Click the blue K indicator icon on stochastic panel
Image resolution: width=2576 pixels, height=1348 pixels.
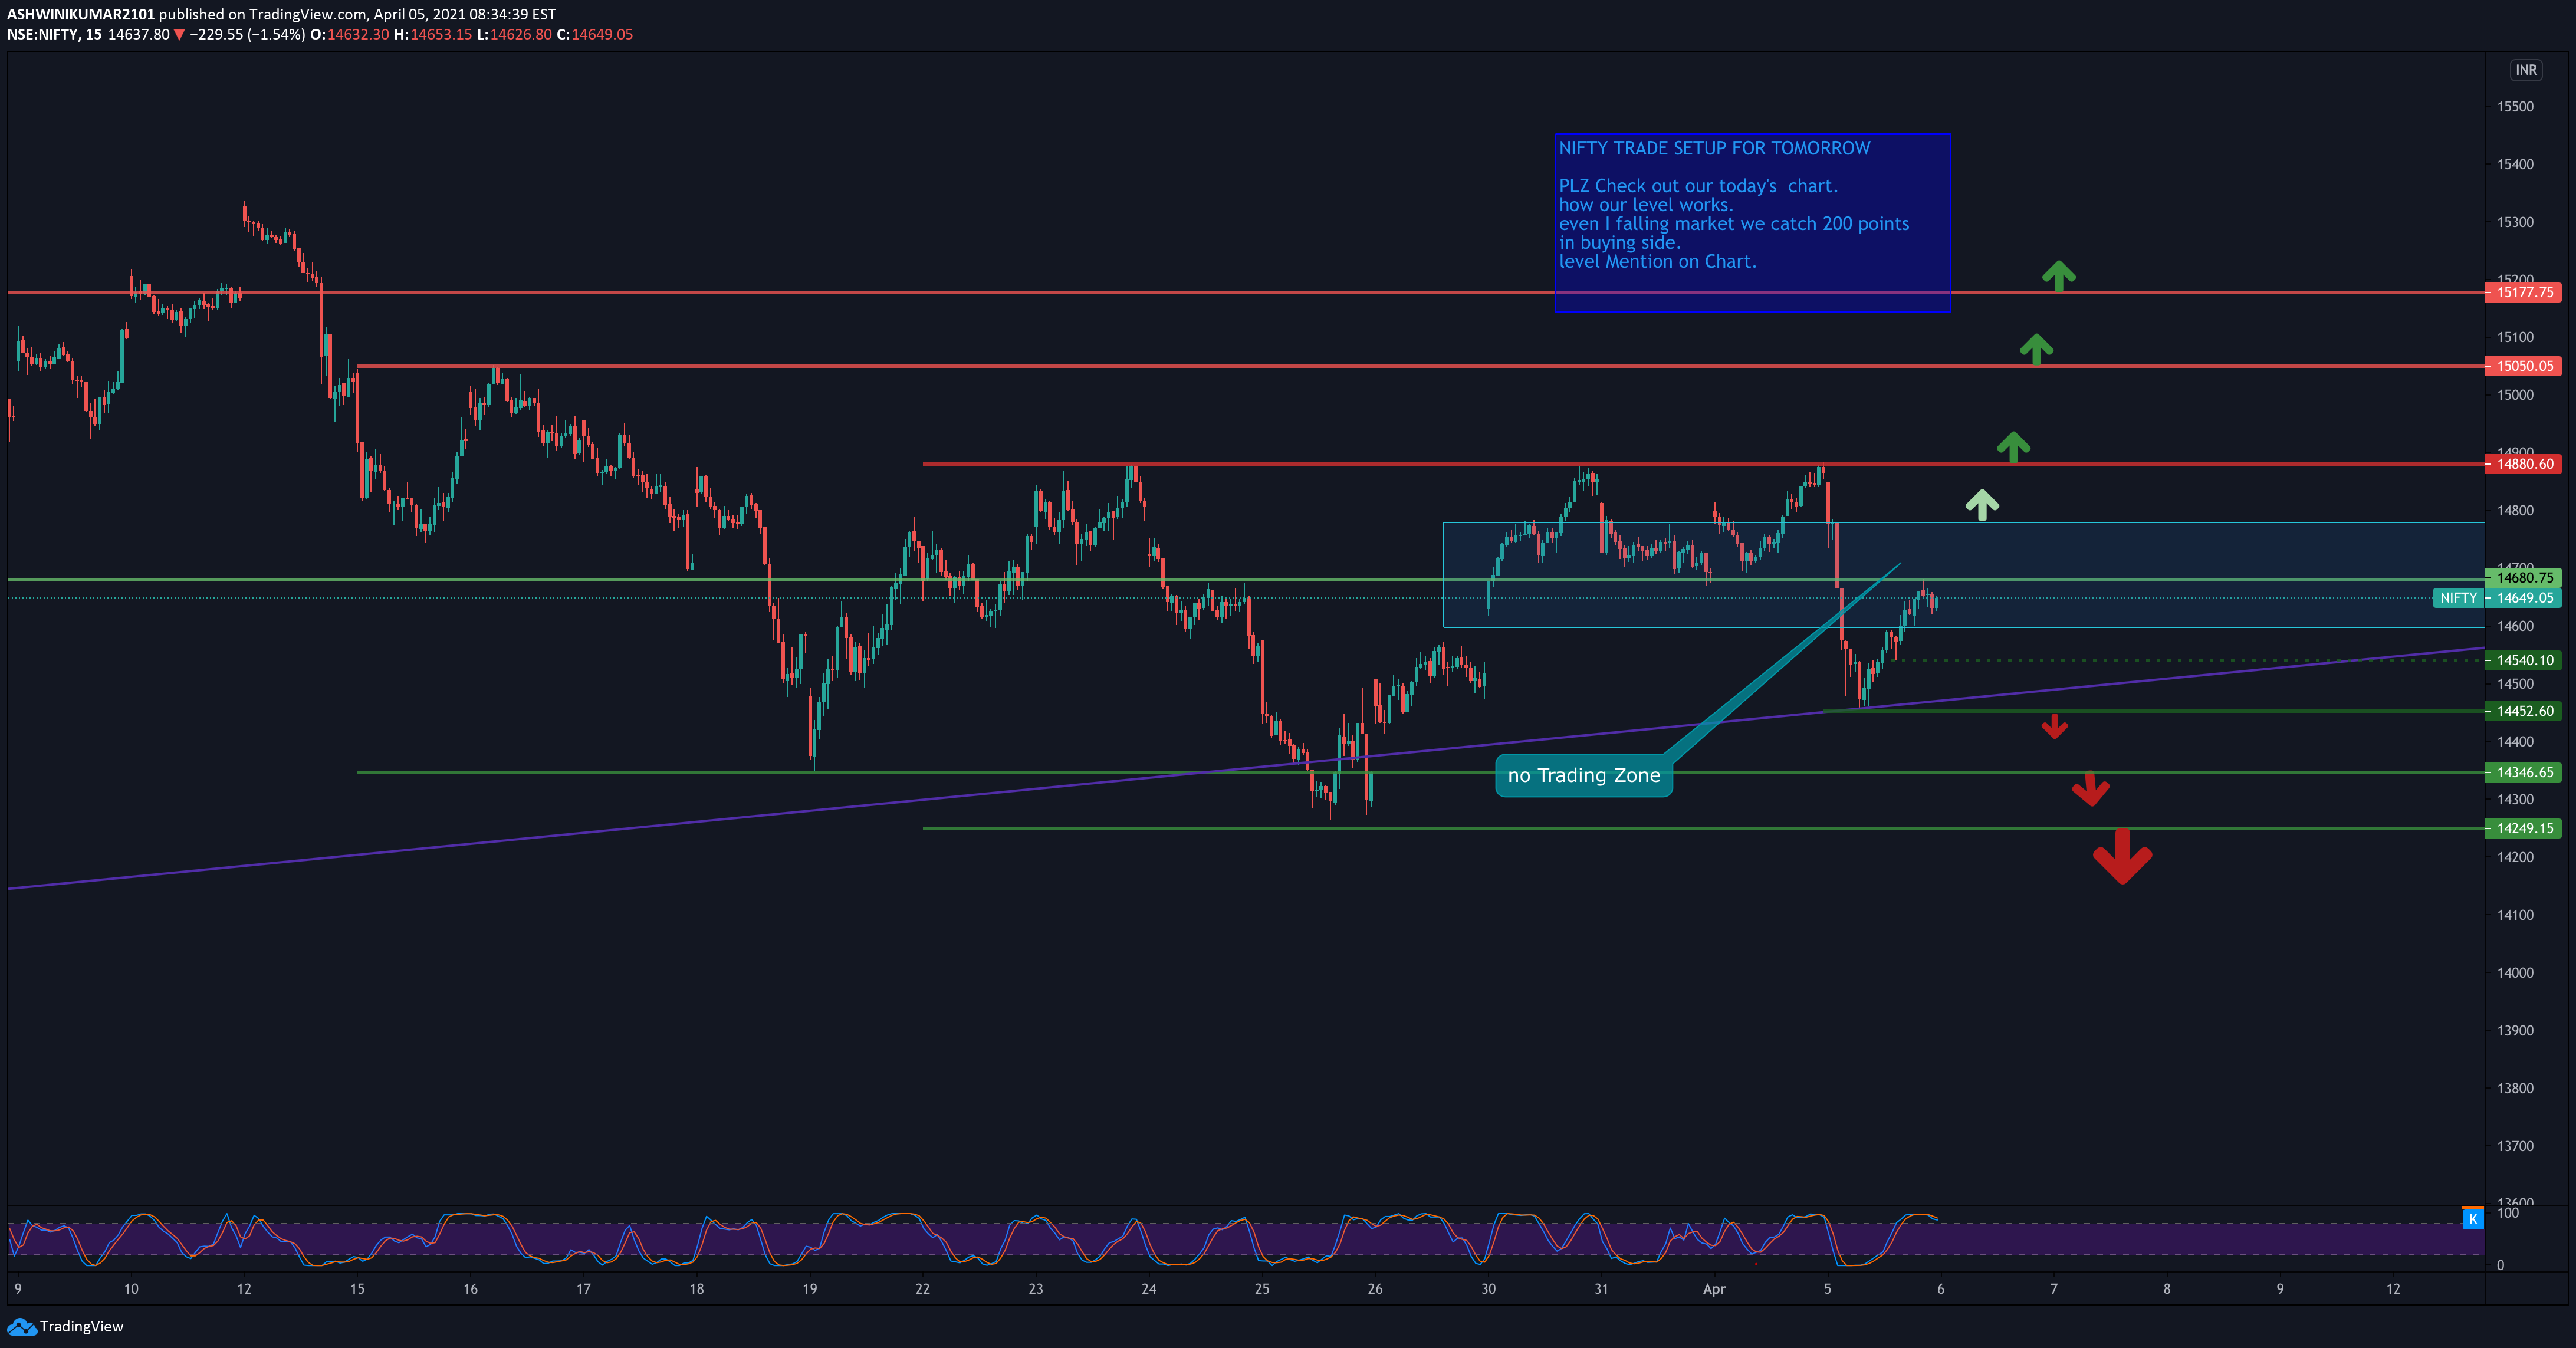click(2472, 1219)
